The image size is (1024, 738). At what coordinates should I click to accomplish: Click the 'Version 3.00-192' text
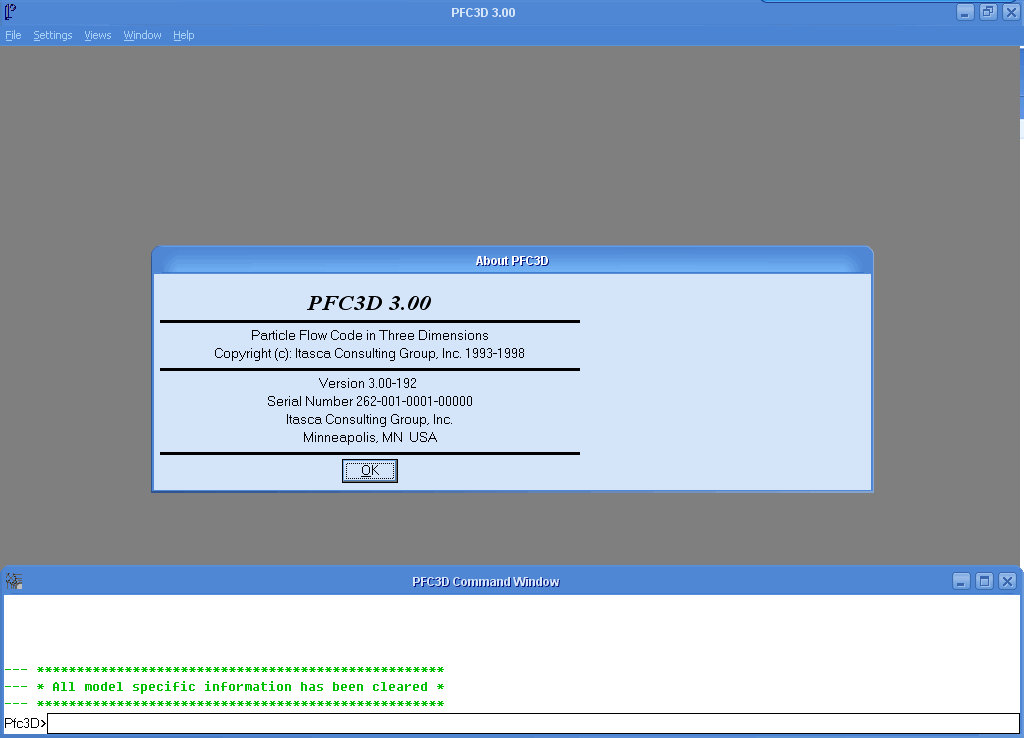point(368,383)
